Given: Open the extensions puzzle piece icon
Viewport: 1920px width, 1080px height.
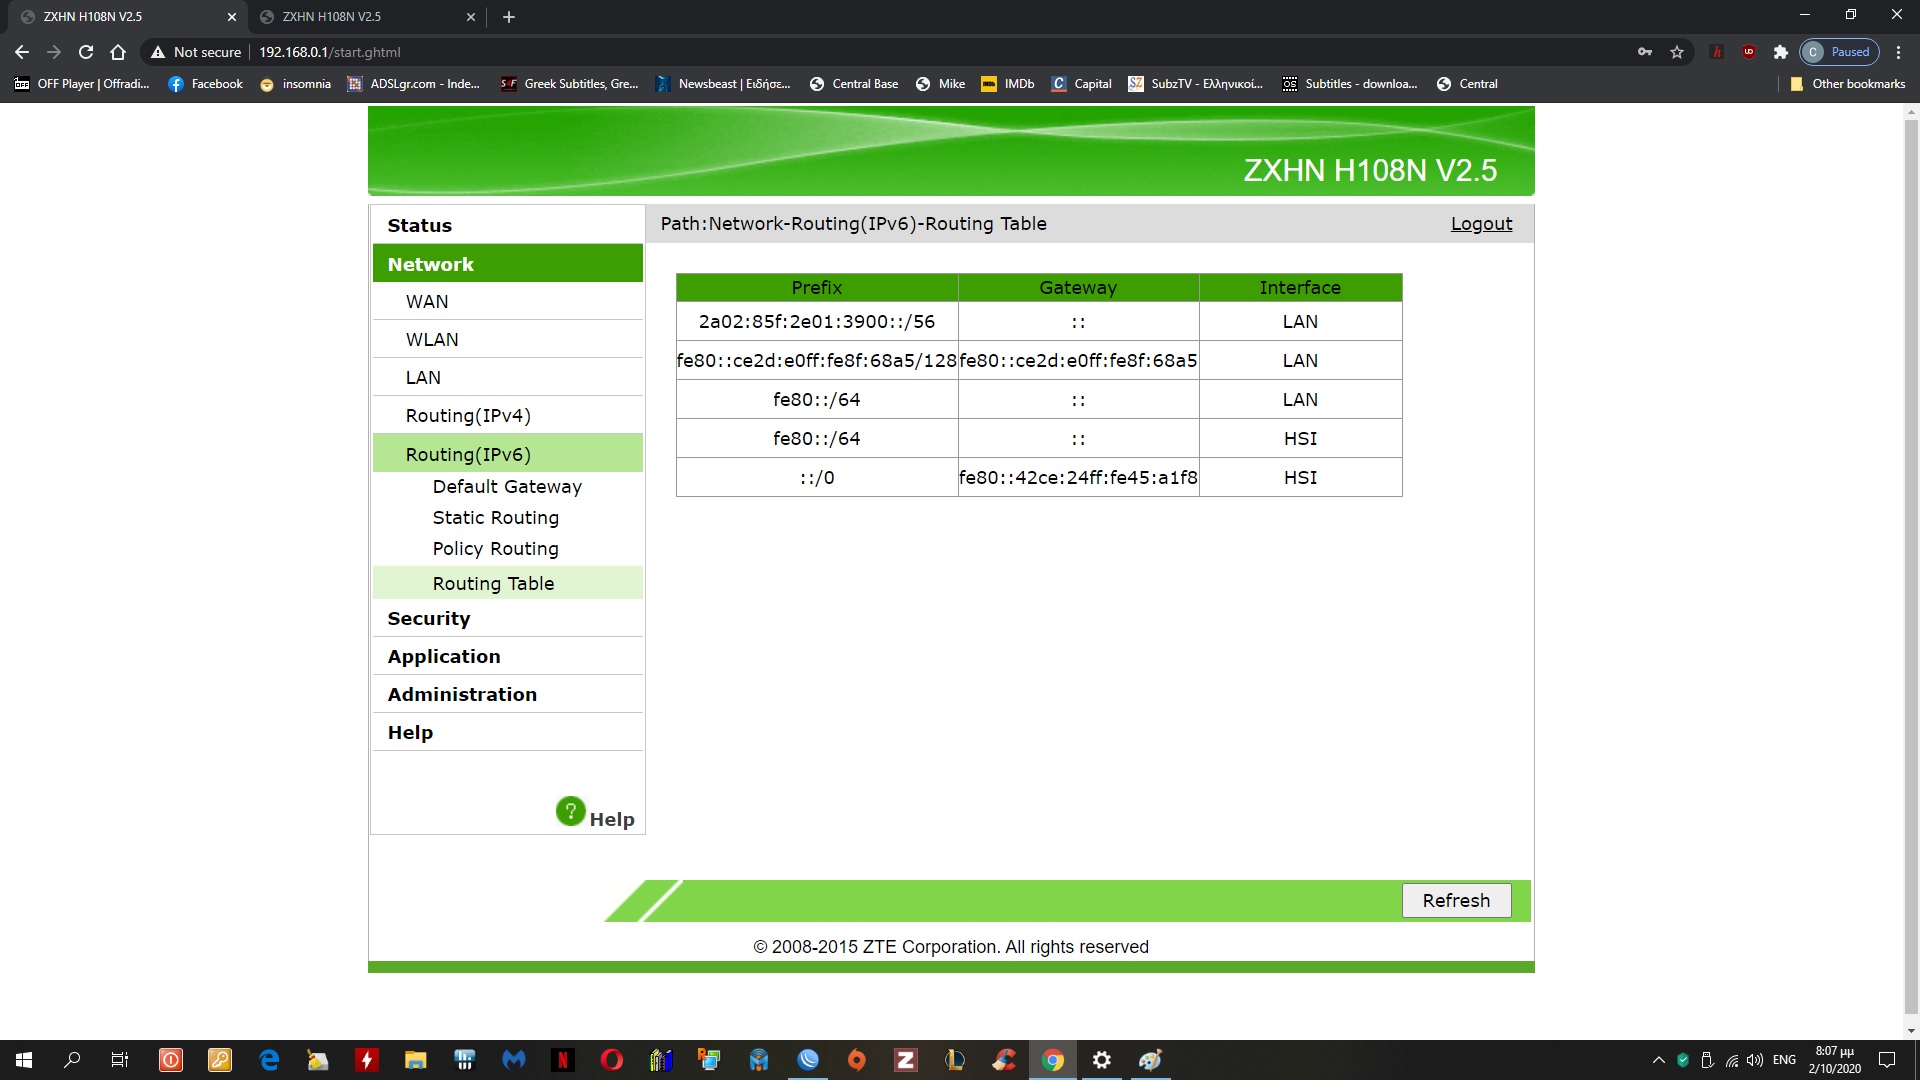Looking at the screenshot, I should click(1780, 52).
